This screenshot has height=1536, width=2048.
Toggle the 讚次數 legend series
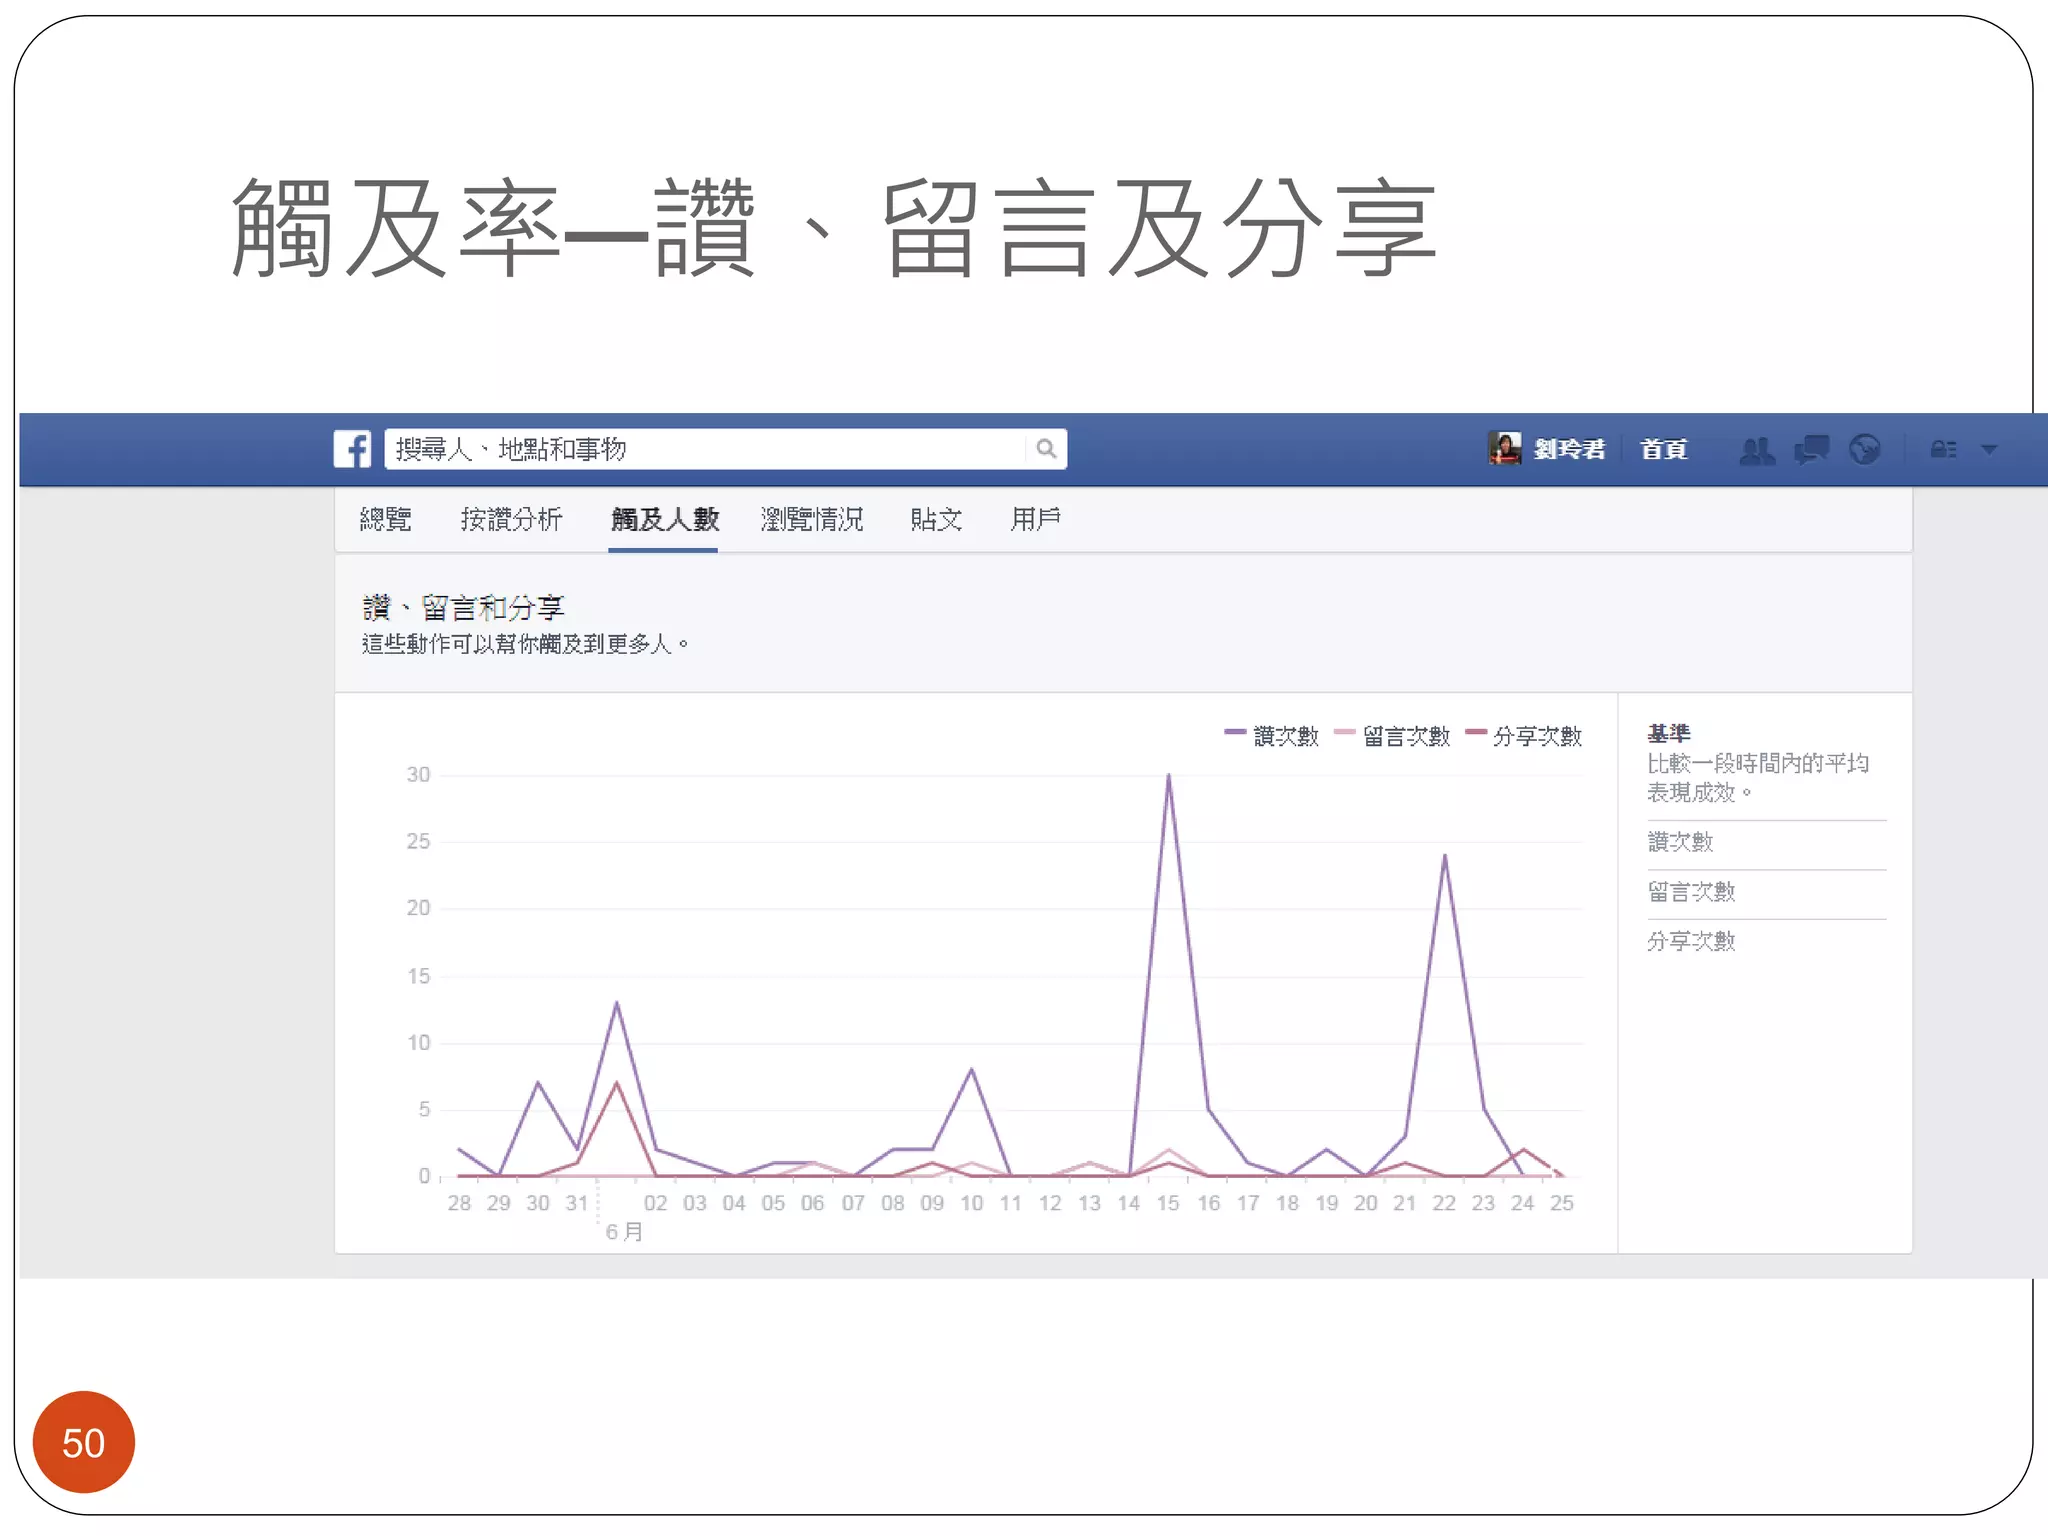click(1273, 736)
